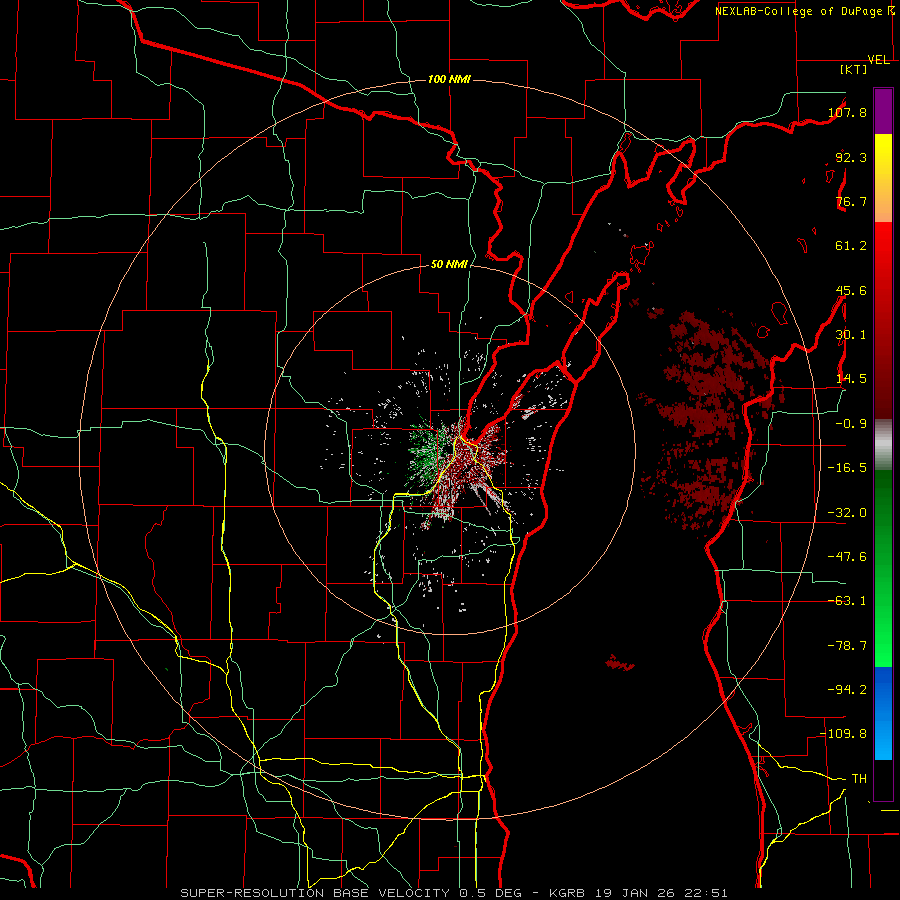Click the small red echo over southern lake

coord(620,663)
